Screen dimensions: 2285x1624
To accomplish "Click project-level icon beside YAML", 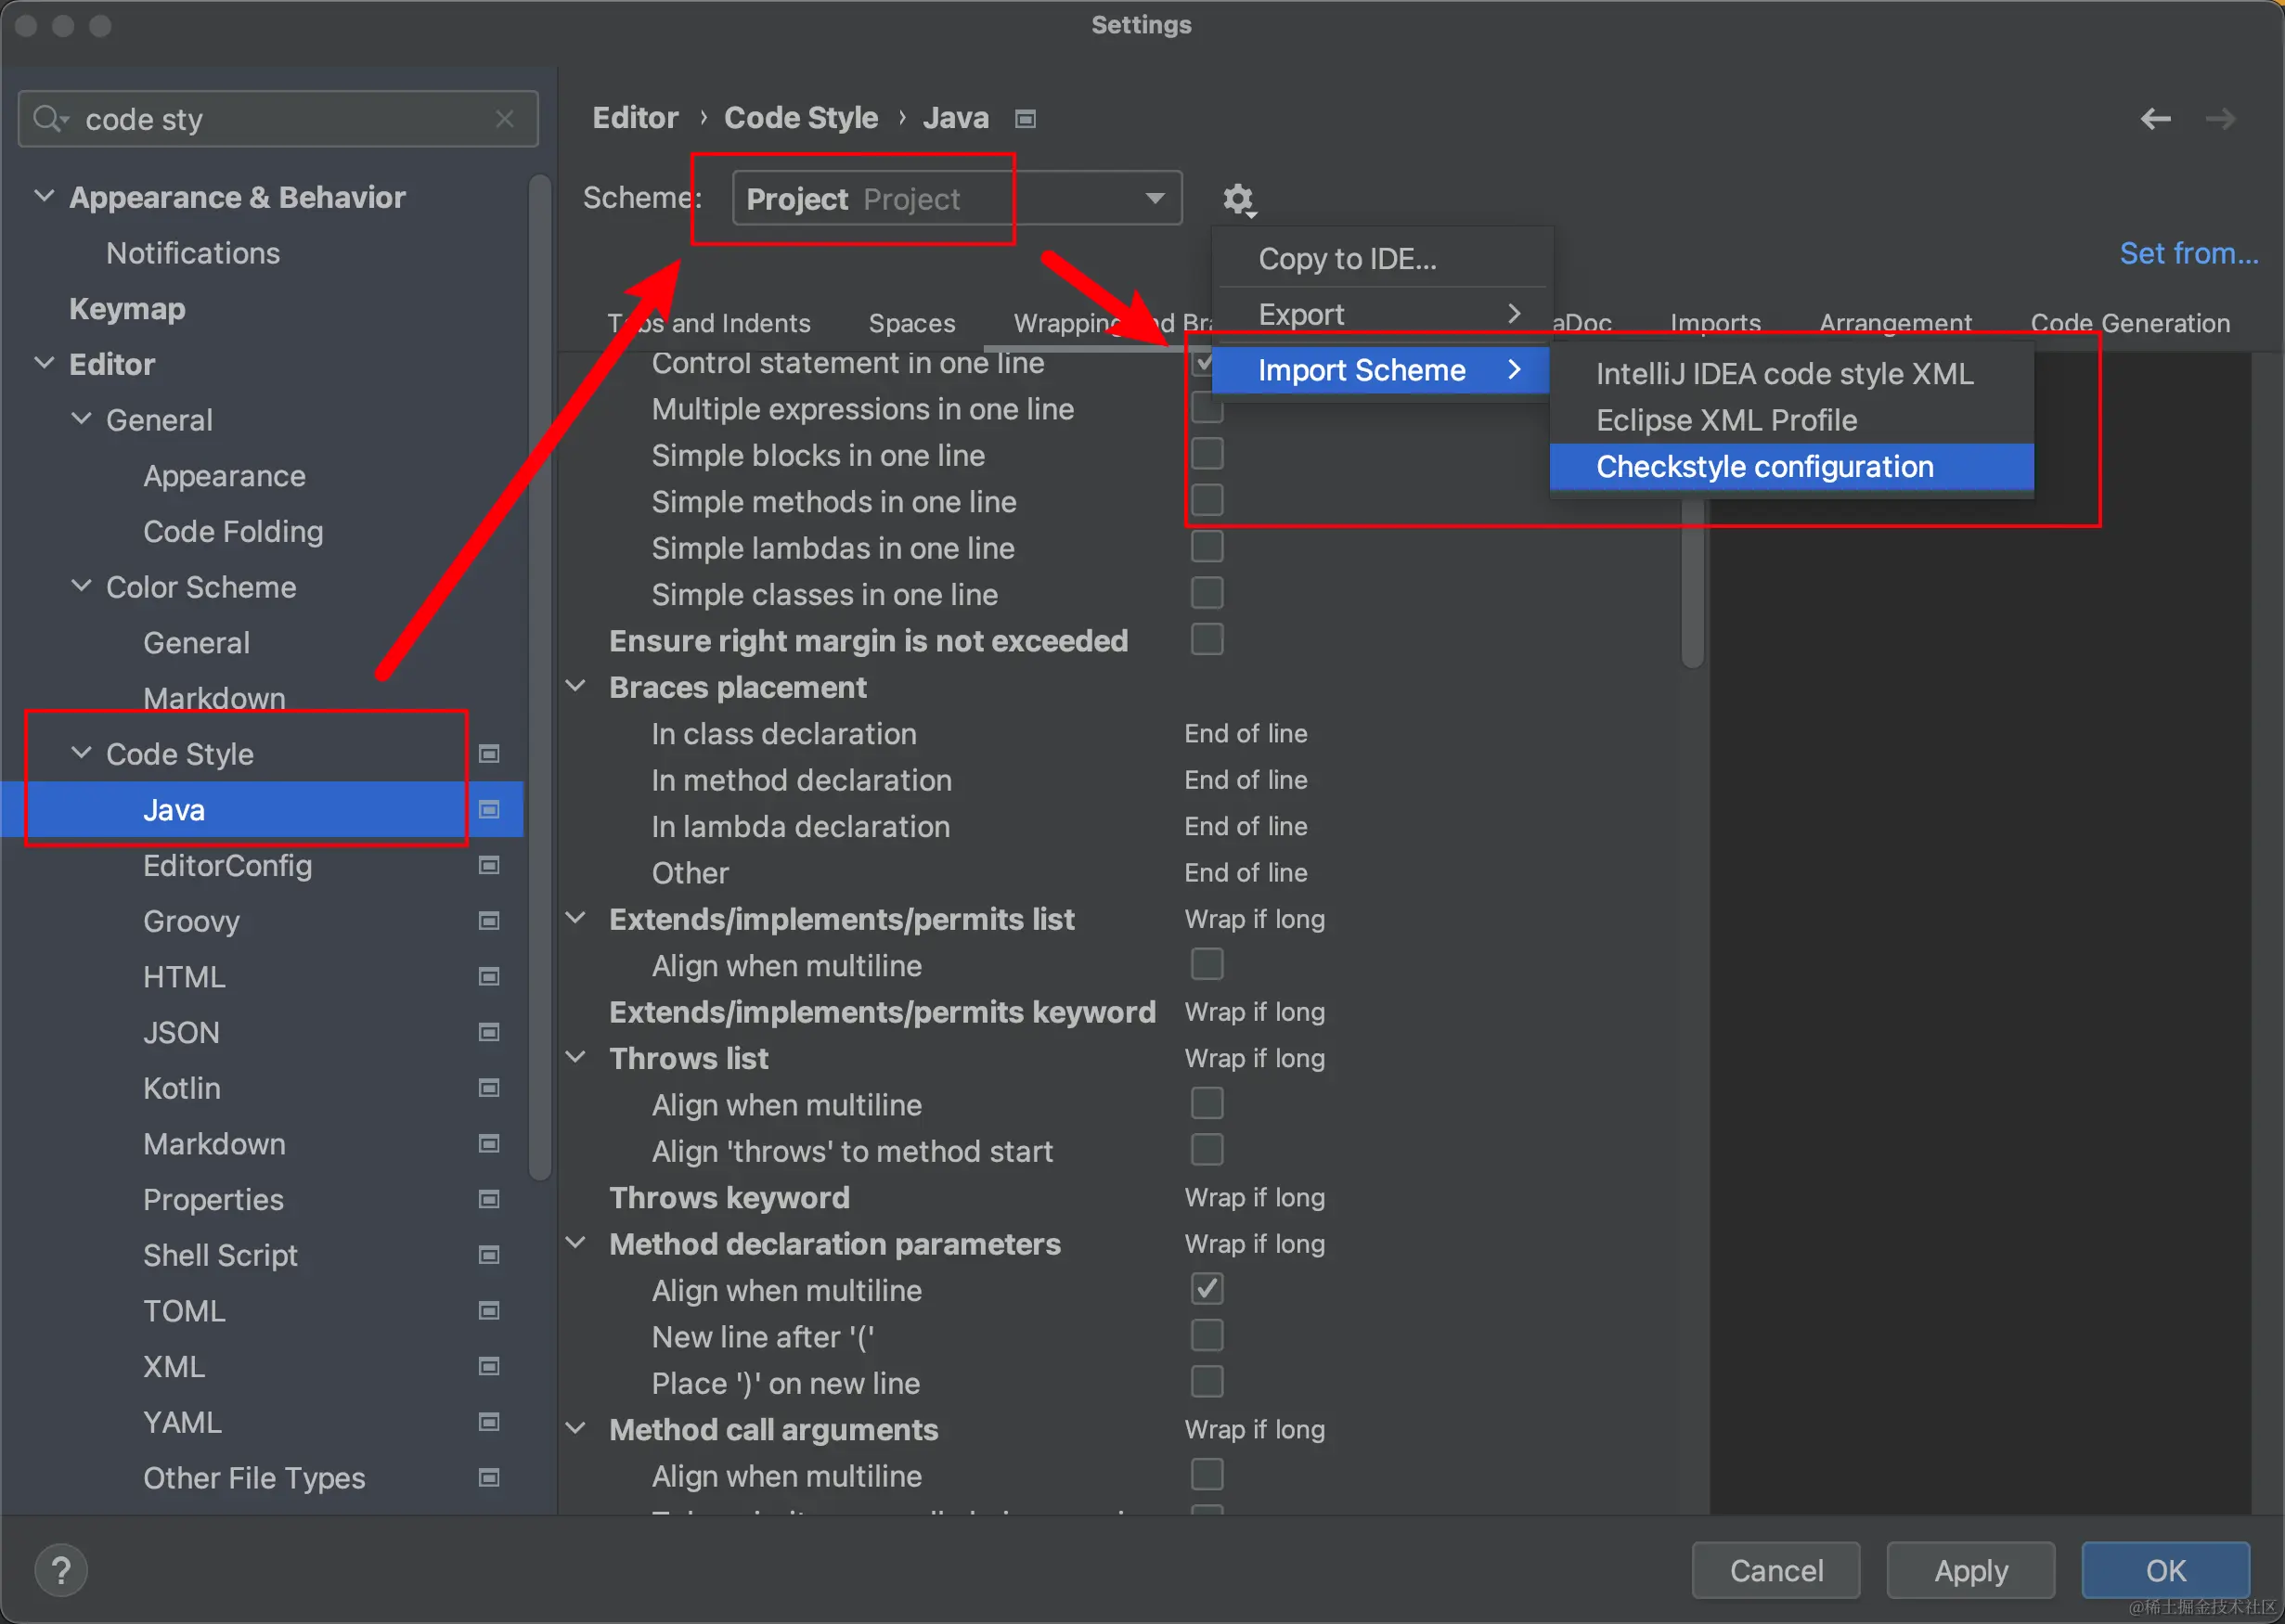I will (489, 1421).
